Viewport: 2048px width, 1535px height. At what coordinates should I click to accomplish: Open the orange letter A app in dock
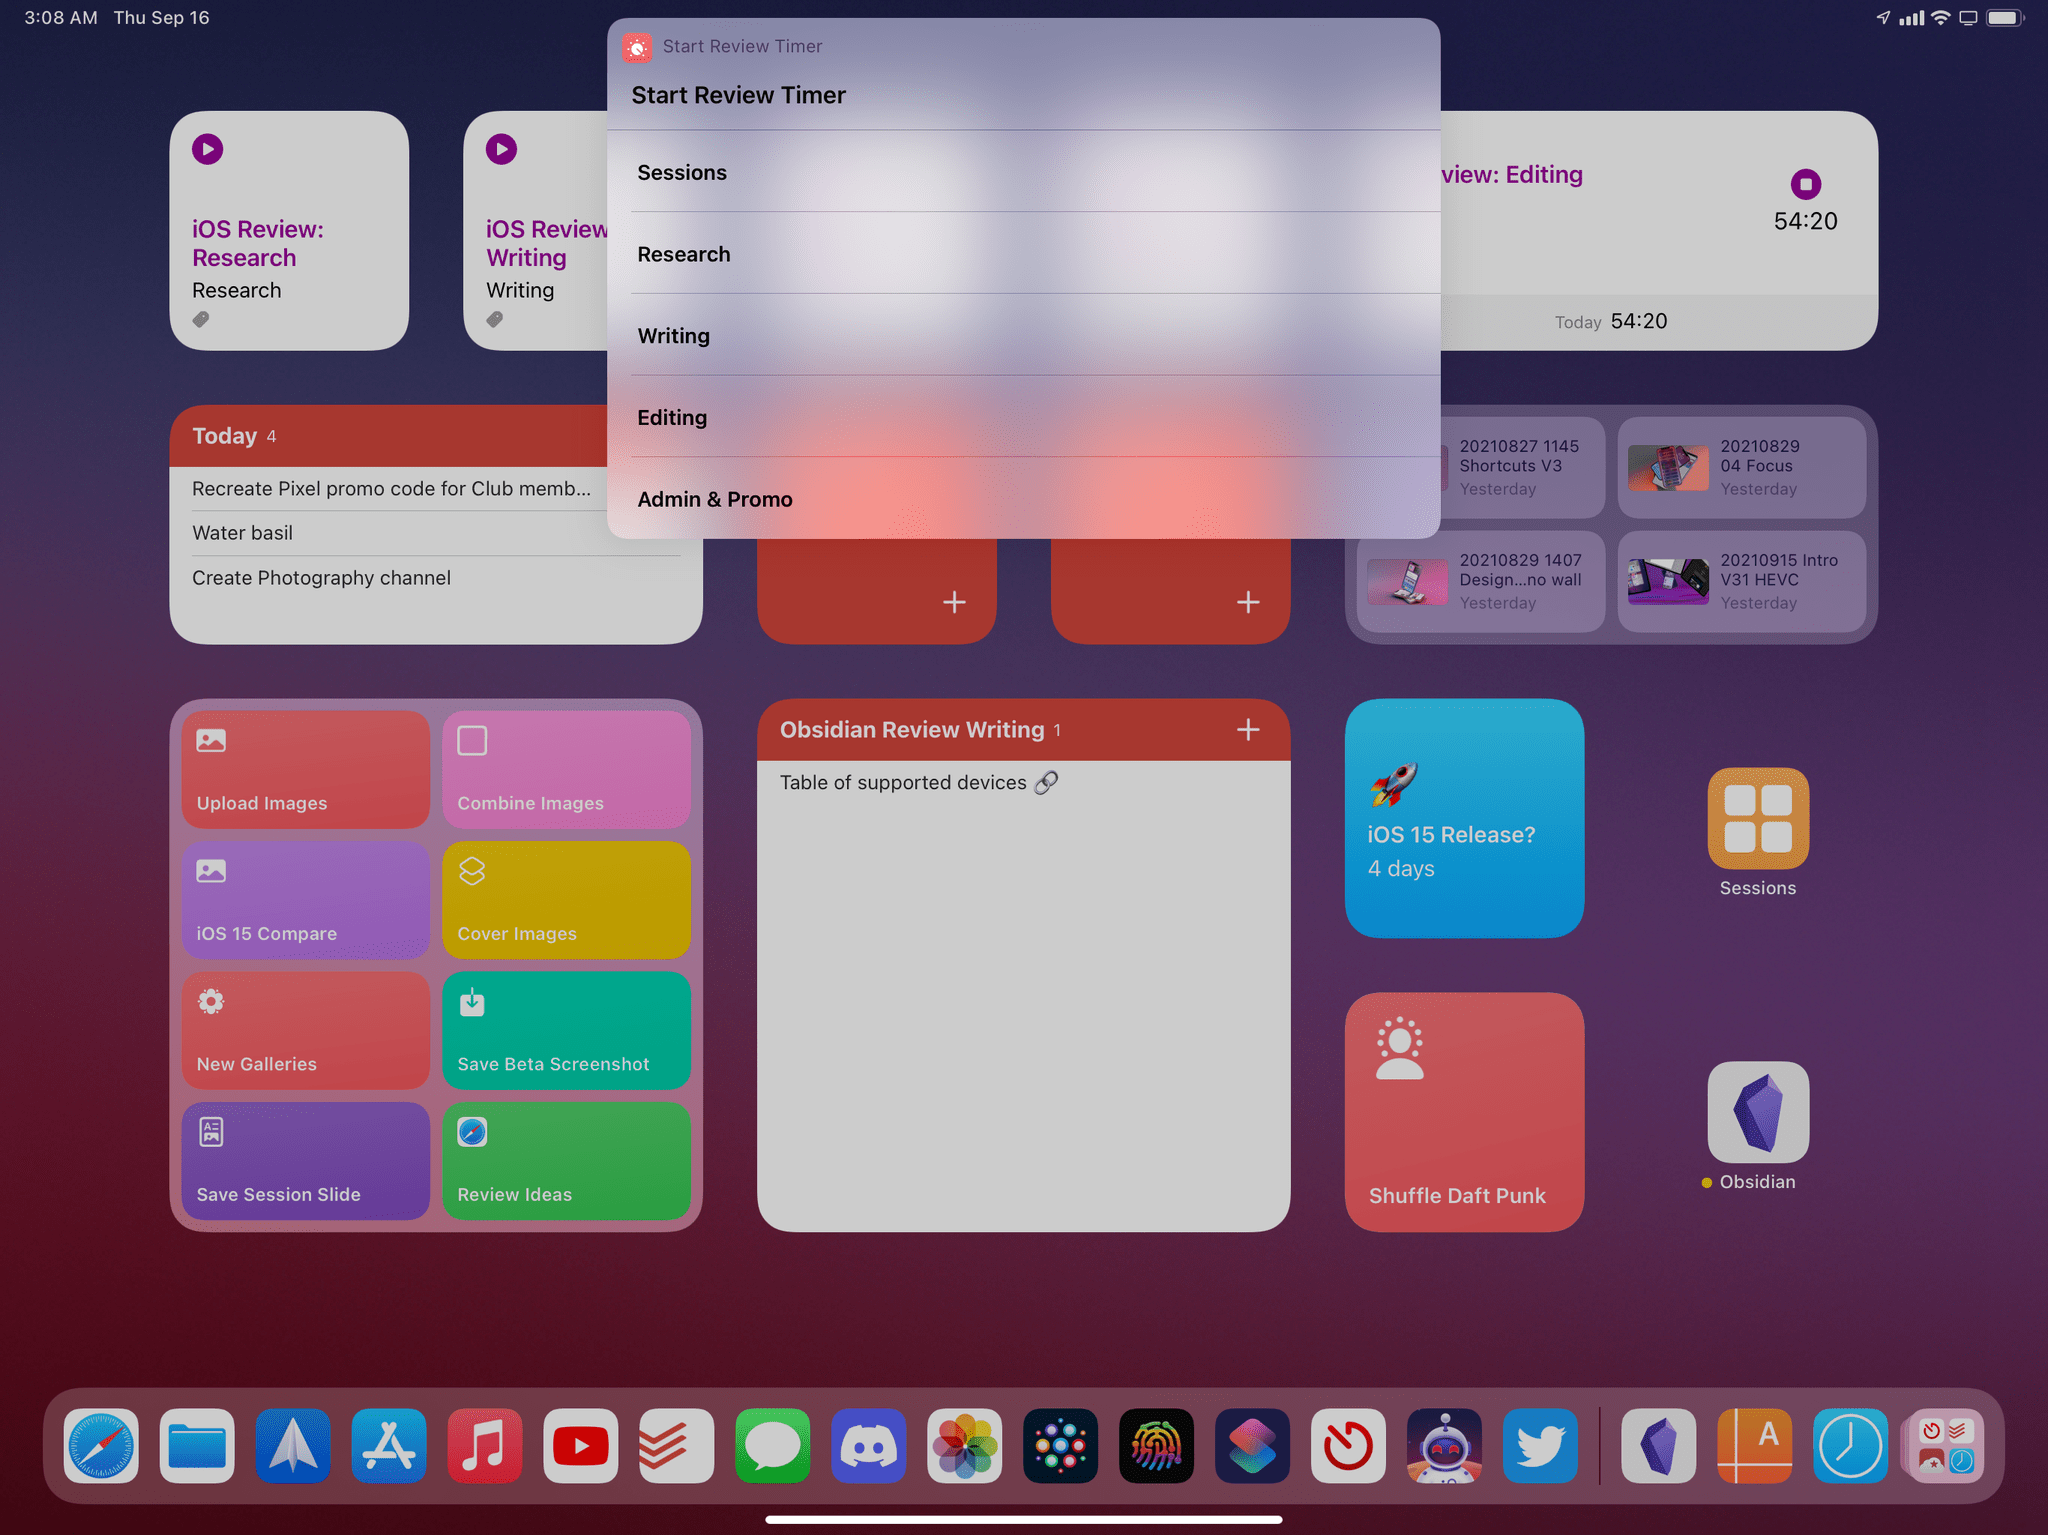[1755, 1445]
